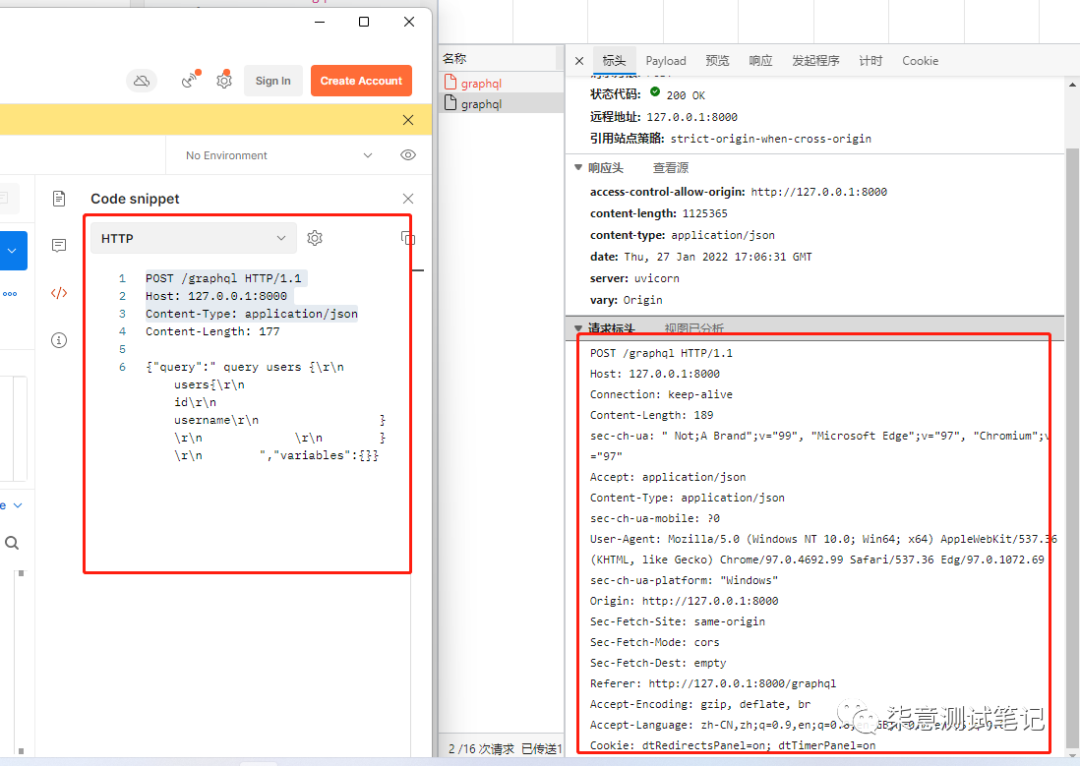
Task: Select the second graphql request row
Action: coord(501,104)
